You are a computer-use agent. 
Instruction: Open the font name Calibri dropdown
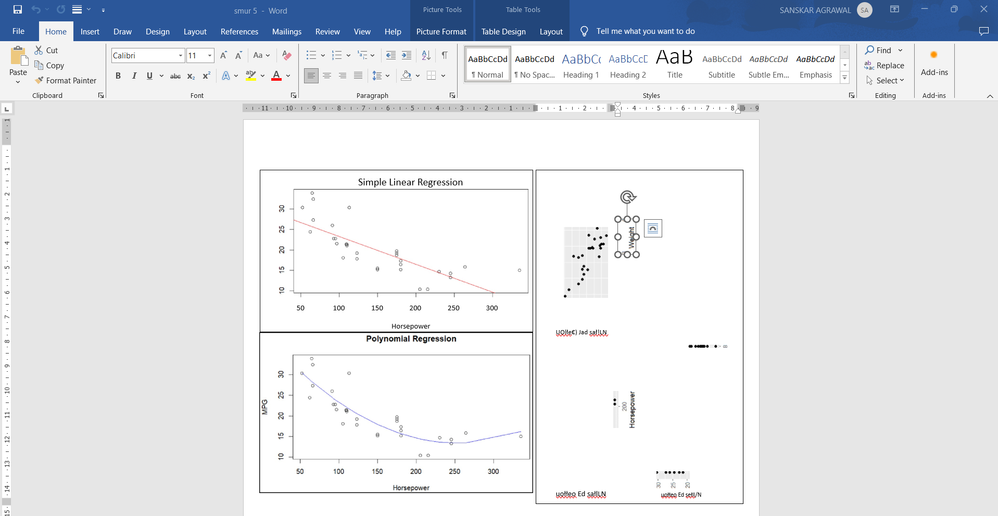(181, 56)
